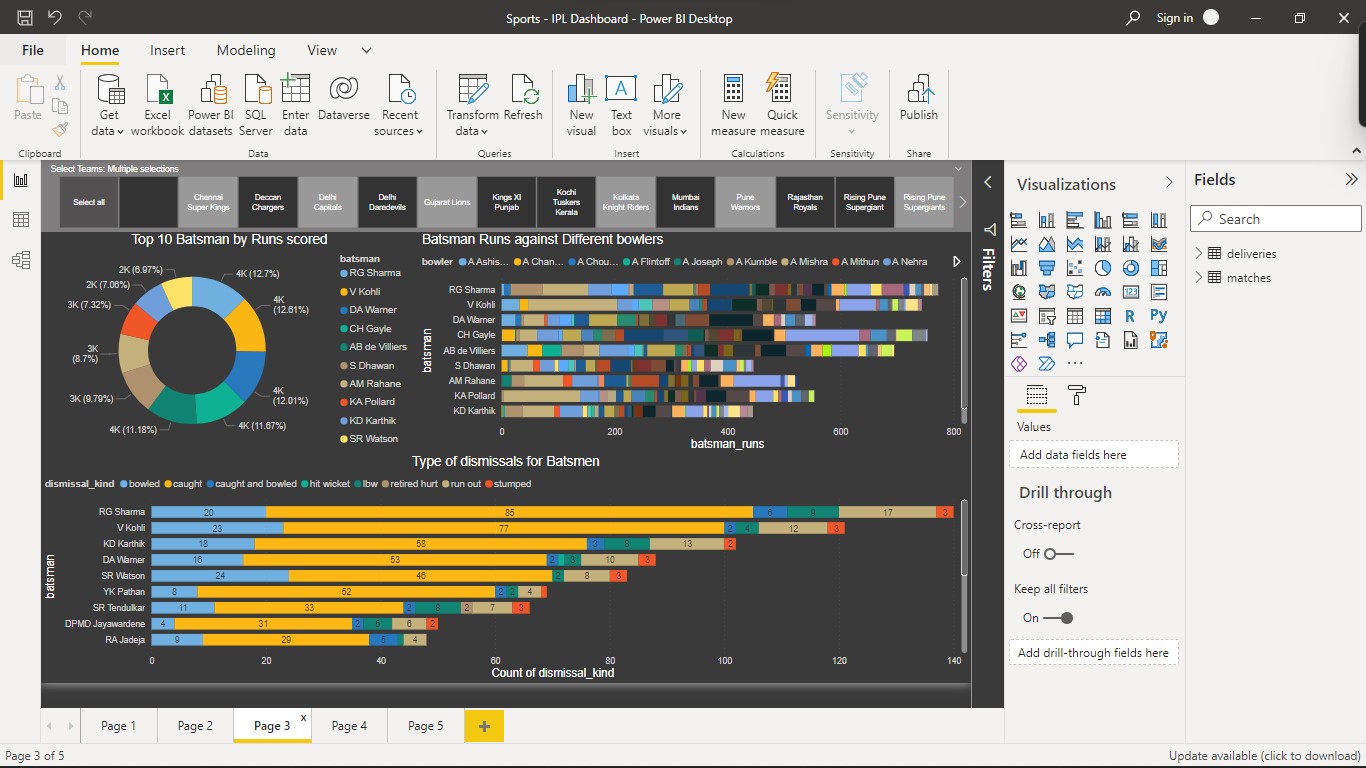This screenshot has height=768, width=1366.
Task: Switch to the View ribbon tab
Action: tap(322, 50)
